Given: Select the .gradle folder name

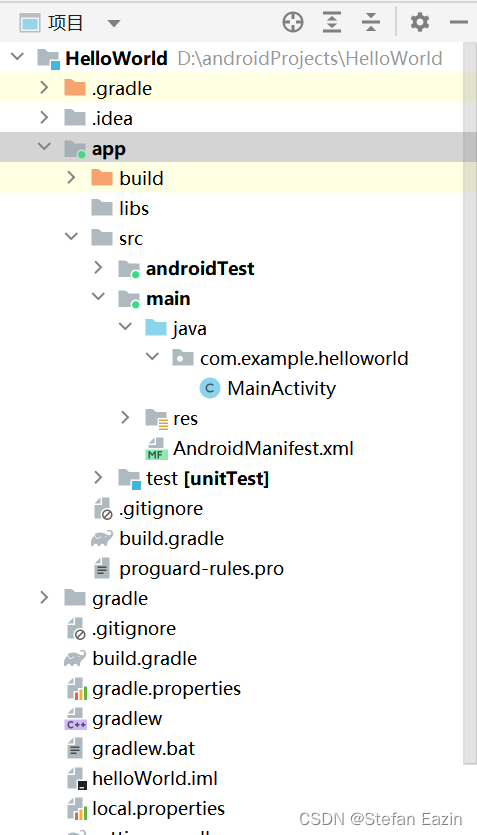Looking at the screenshot, I should pyautogui.click(x=122, y=88).
